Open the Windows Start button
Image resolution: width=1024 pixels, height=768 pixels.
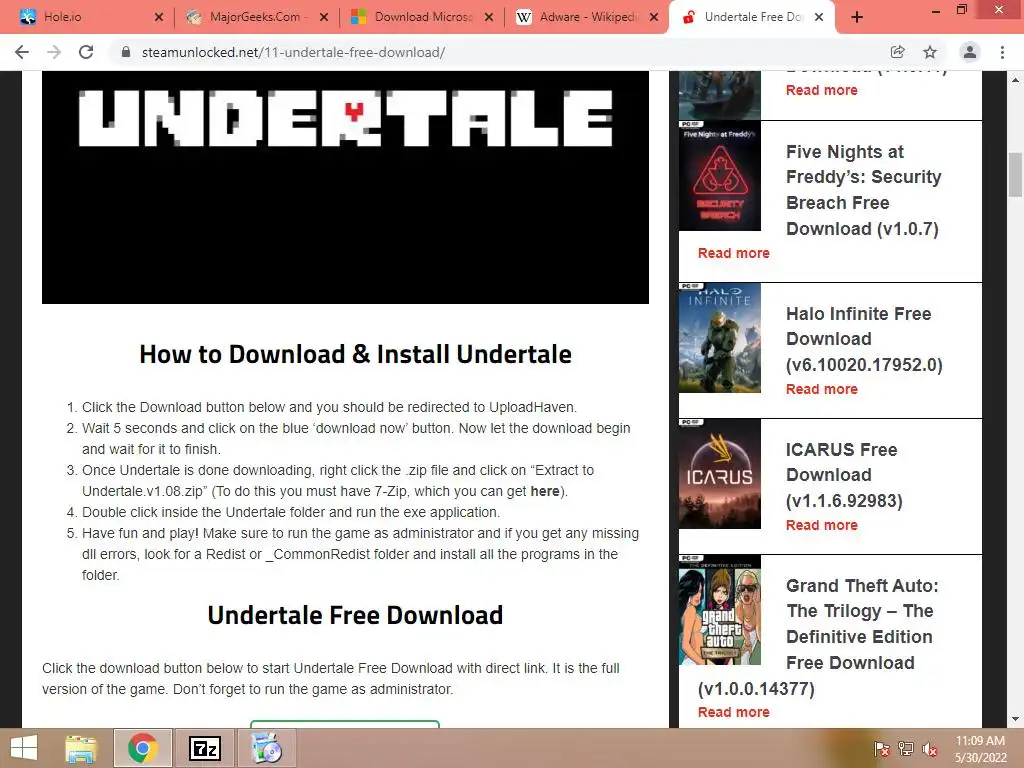point(24,748)
